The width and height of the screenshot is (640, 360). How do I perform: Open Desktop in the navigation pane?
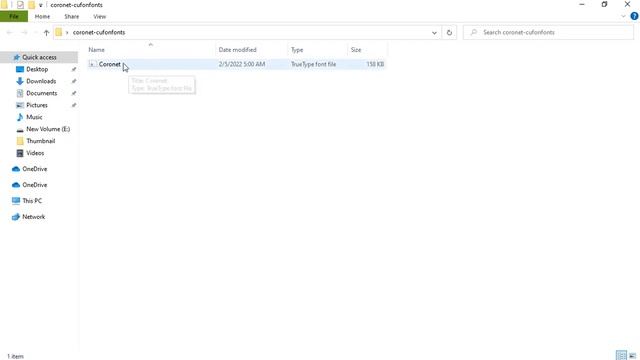click(x=37, y=69)
